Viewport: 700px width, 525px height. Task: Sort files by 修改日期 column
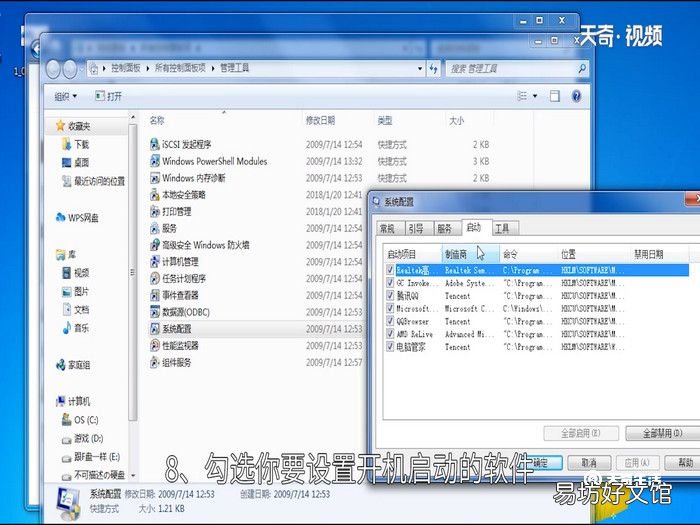(x=337, y=120)
